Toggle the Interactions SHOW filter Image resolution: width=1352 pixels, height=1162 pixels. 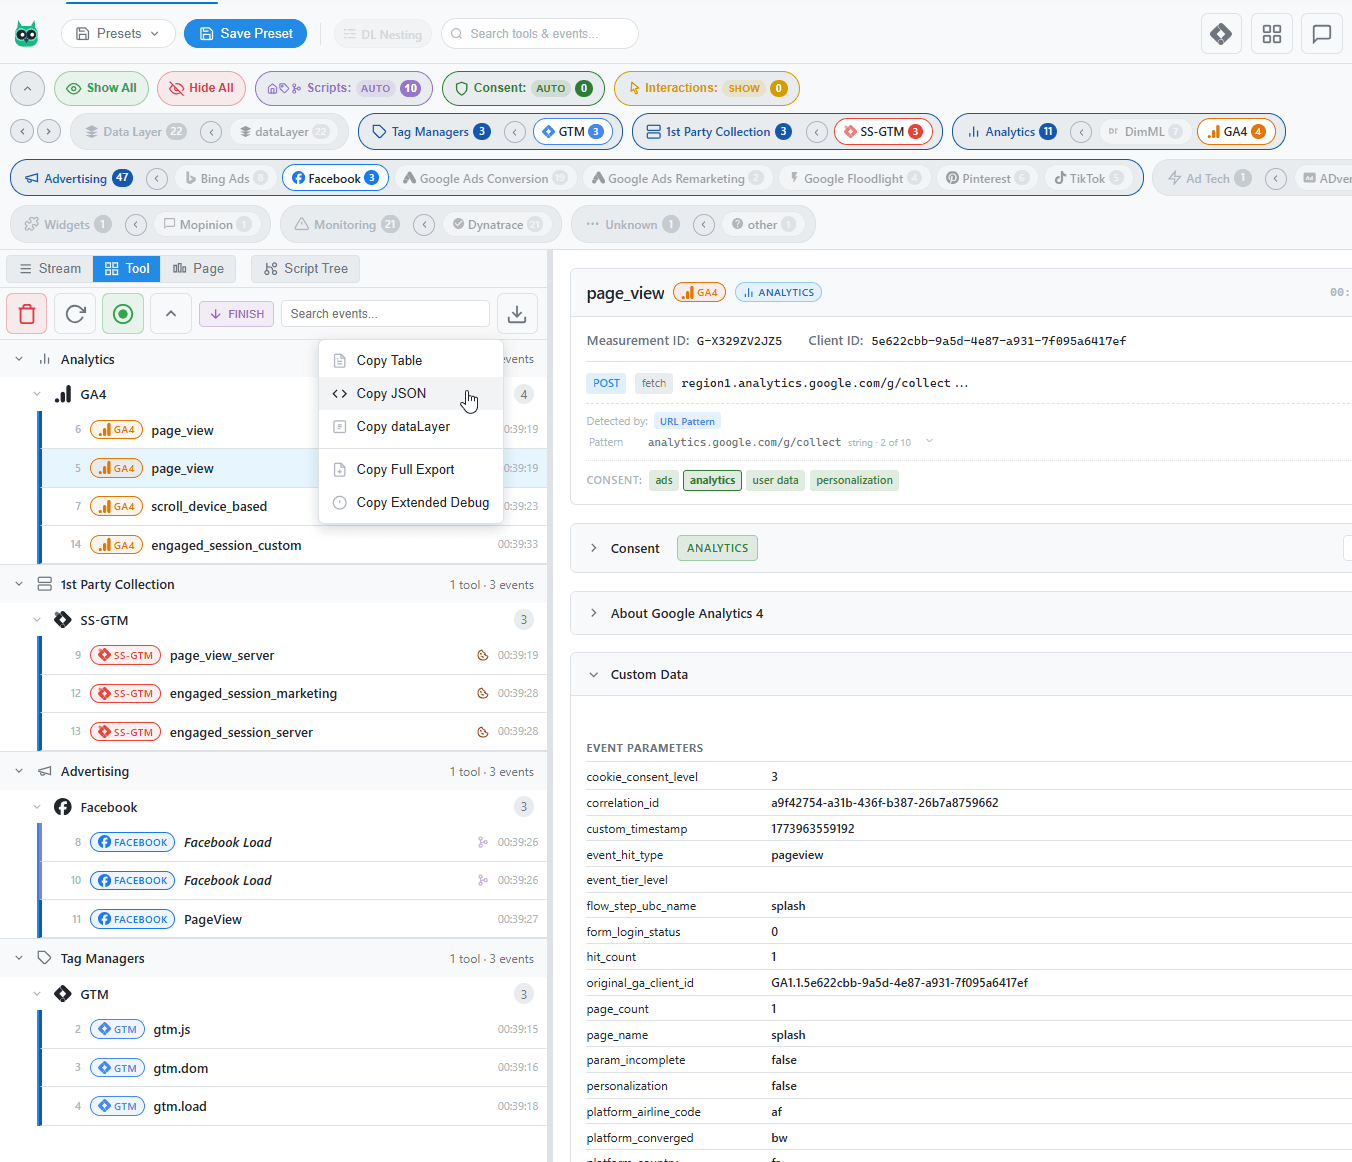tap(706, 88)
